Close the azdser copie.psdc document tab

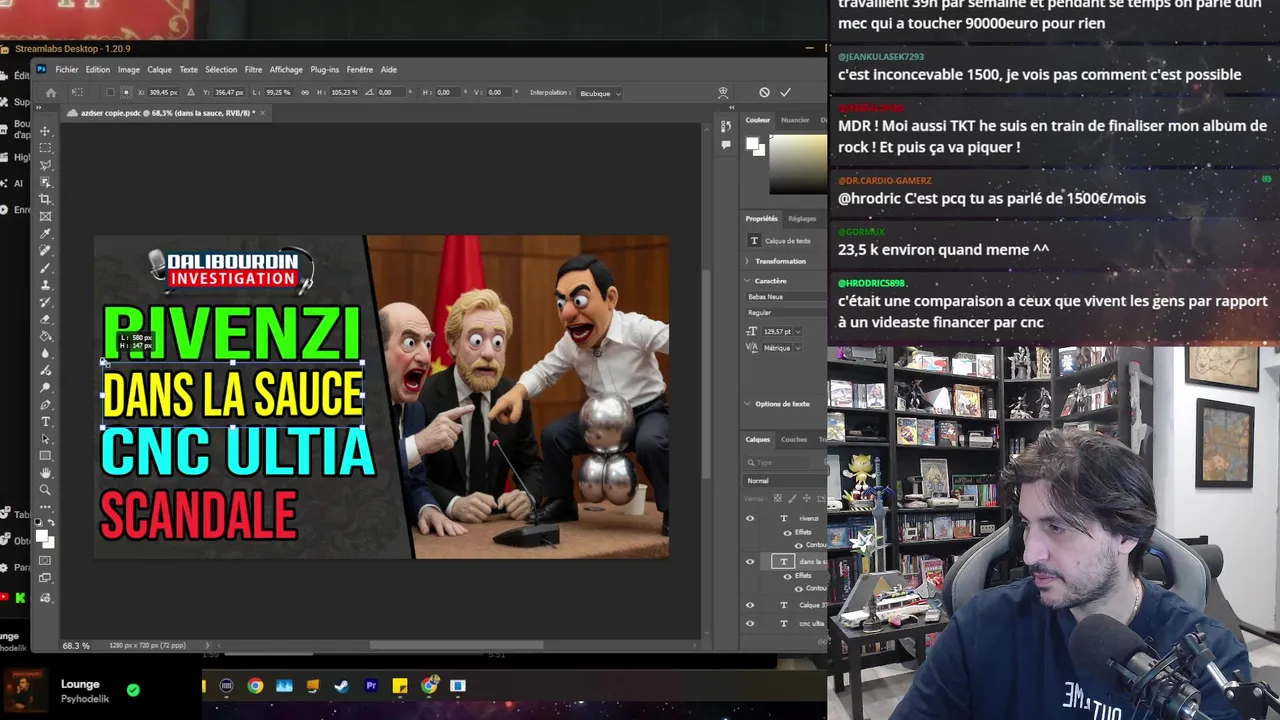263,113
